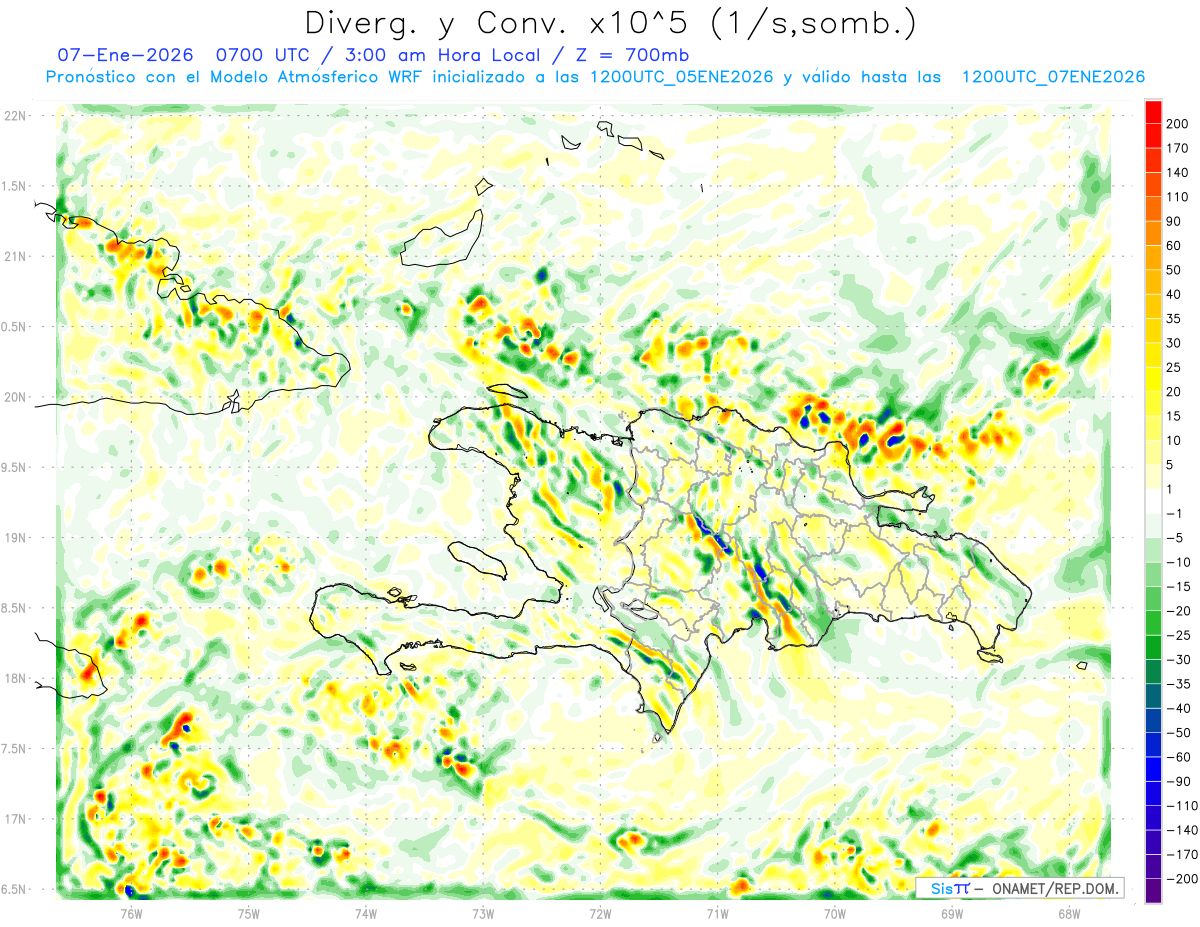Pick the white swatch between 1 and -1
This screenshot has height=927, width=1200.
(1153, 501)
